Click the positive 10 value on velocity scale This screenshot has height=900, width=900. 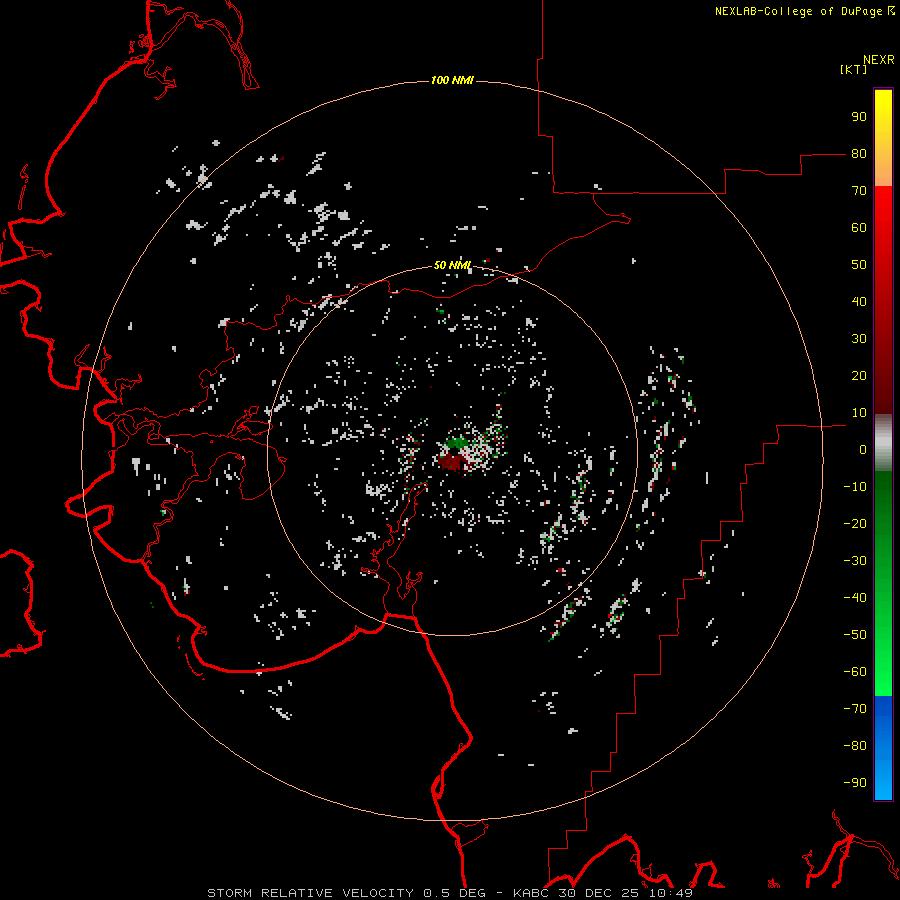pos(859,413)
